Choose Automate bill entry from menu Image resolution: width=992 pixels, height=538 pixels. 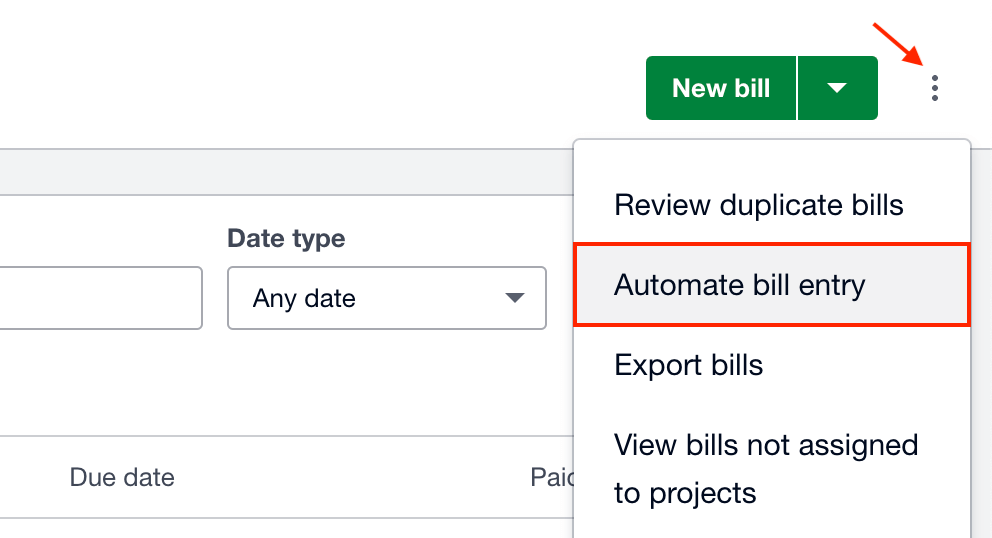pyautogui.click(x=772, y=285)
